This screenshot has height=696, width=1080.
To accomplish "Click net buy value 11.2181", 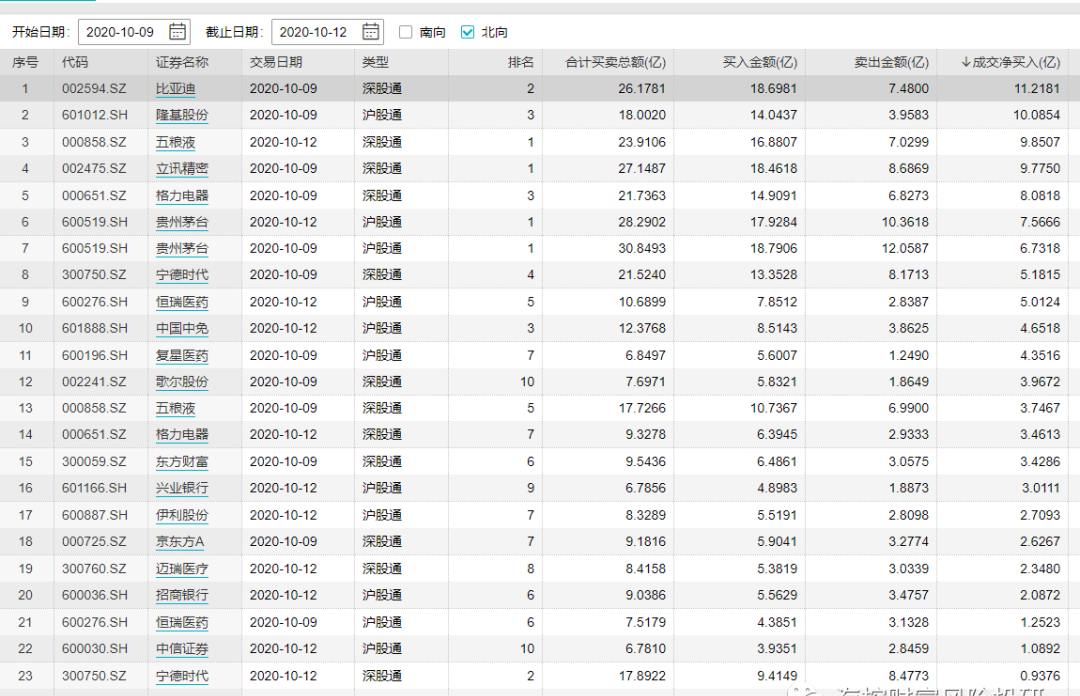I will pyautogui.click(x=1037, y=89).
